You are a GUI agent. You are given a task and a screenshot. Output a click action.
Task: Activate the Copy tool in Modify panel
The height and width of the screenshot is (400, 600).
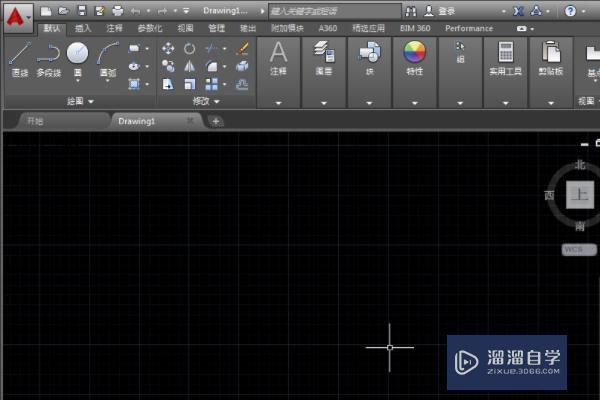[168, 66]
